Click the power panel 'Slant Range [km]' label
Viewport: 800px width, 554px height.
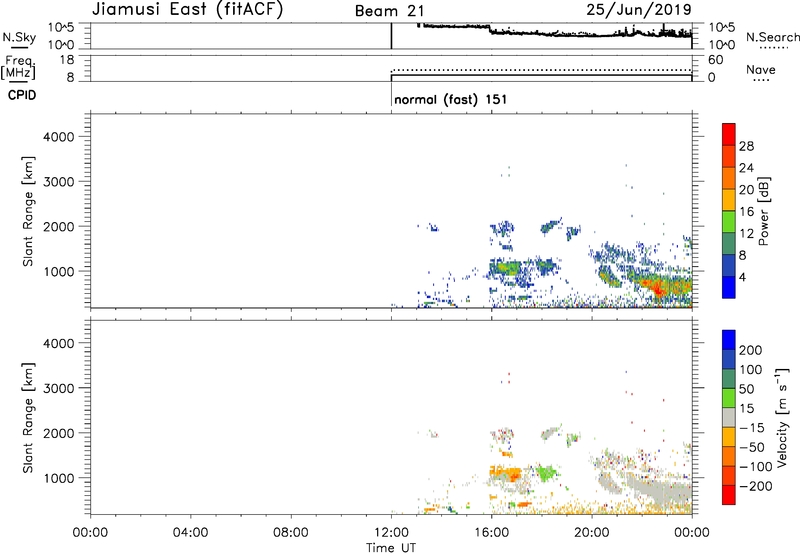click(28, 211)
